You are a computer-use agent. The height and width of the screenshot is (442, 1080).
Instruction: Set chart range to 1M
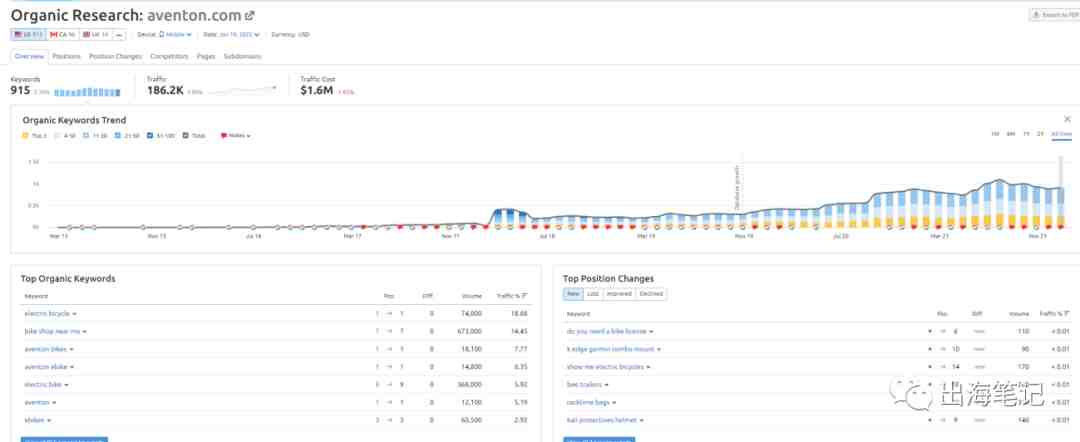tap(995, 134)
